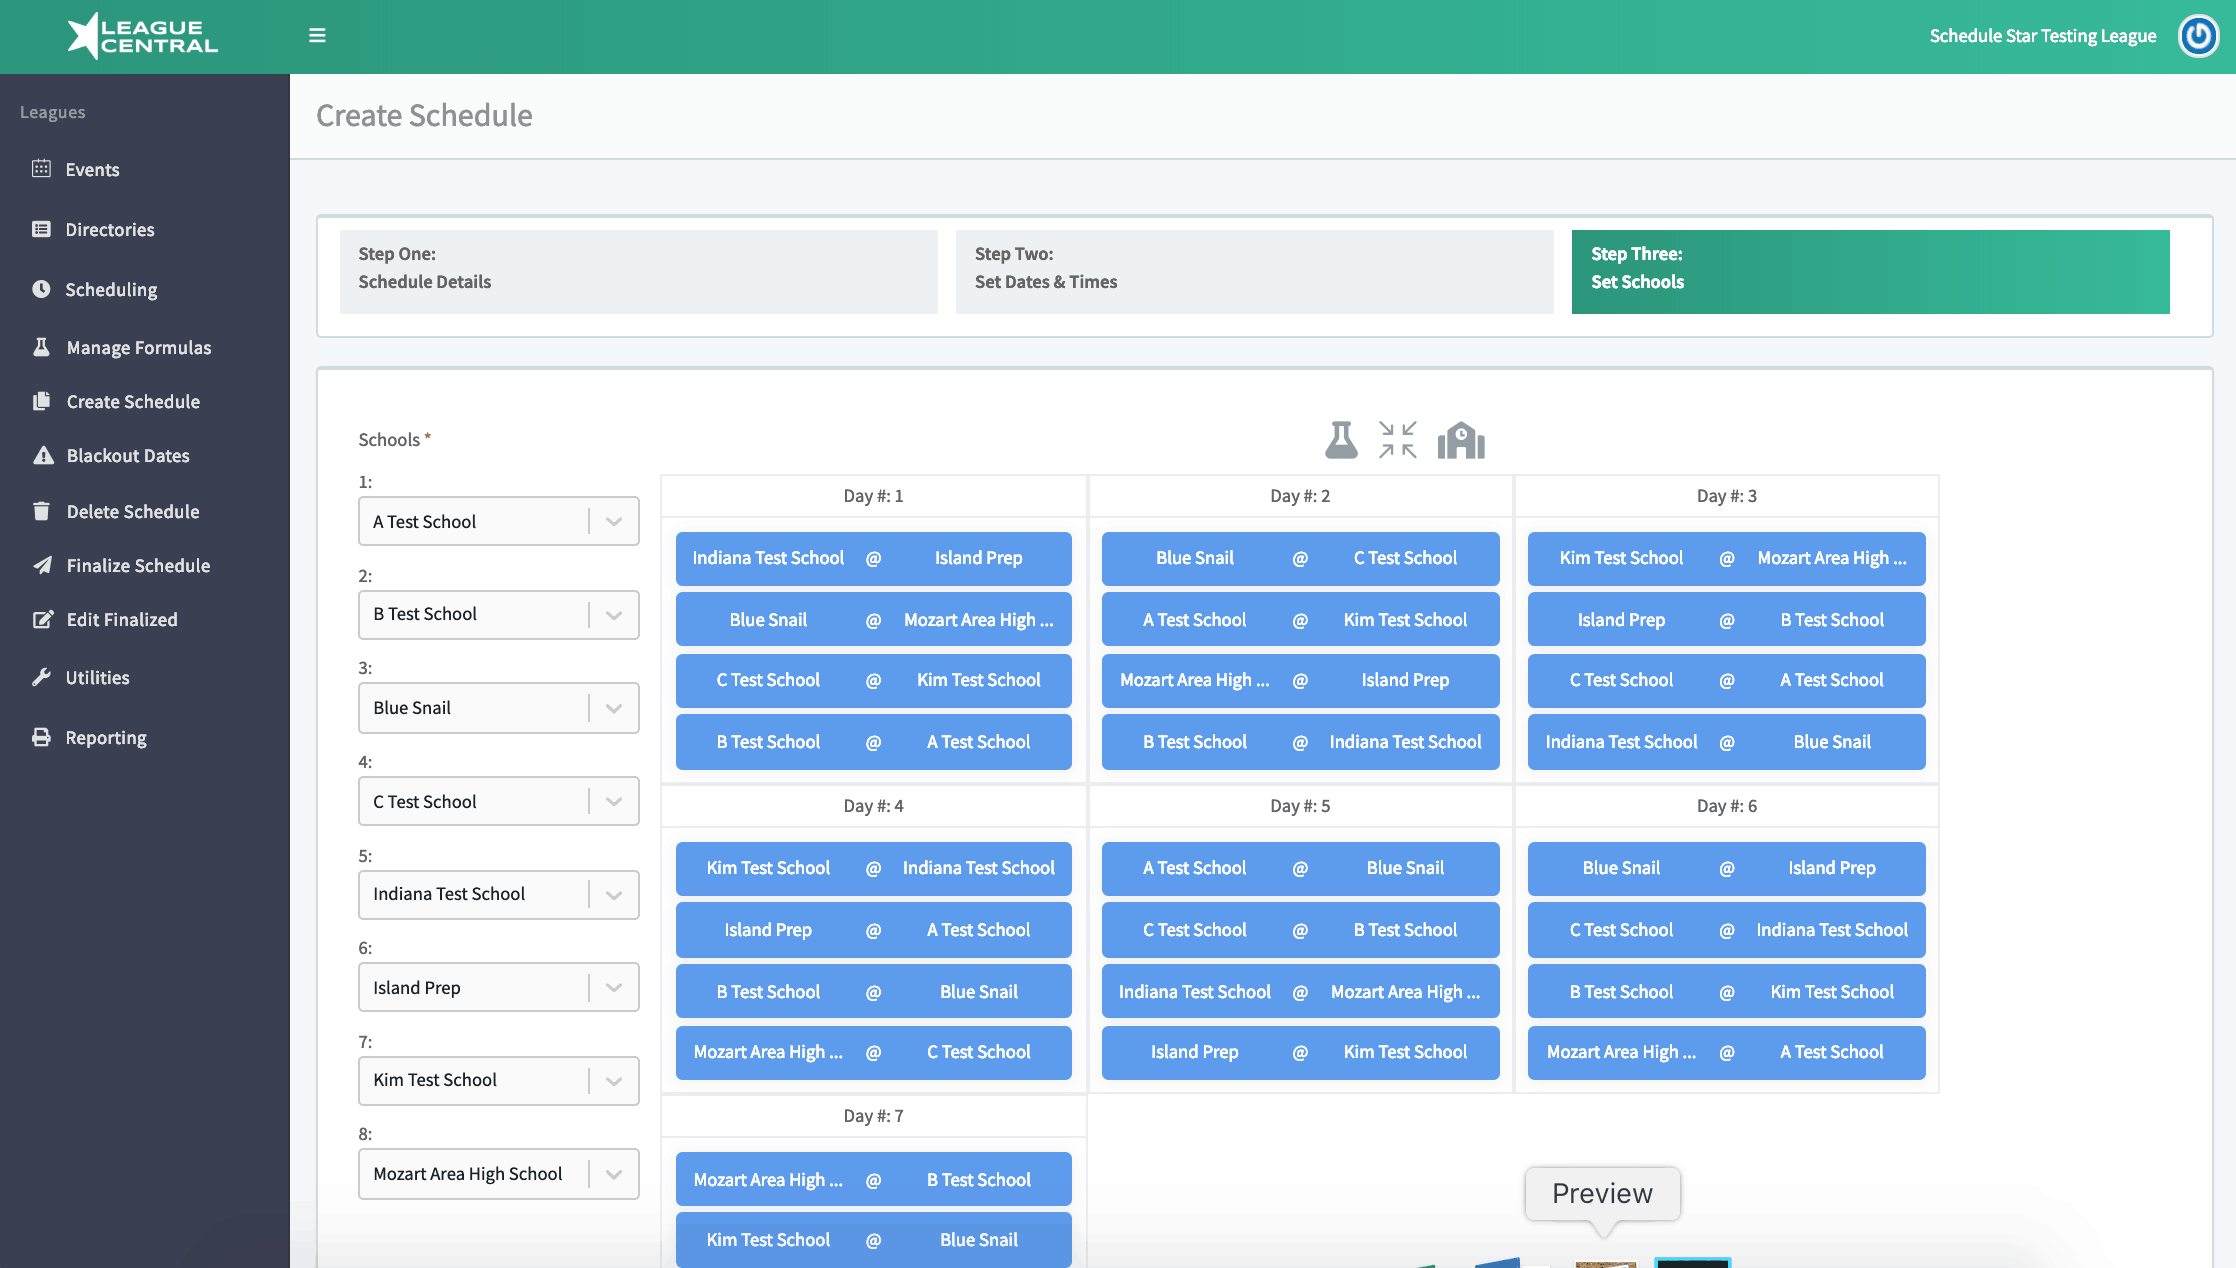Viewport: 2236px width, 1268px height.
Task: Expand school 1 dropdown A Test School
Action: point(499,521)
